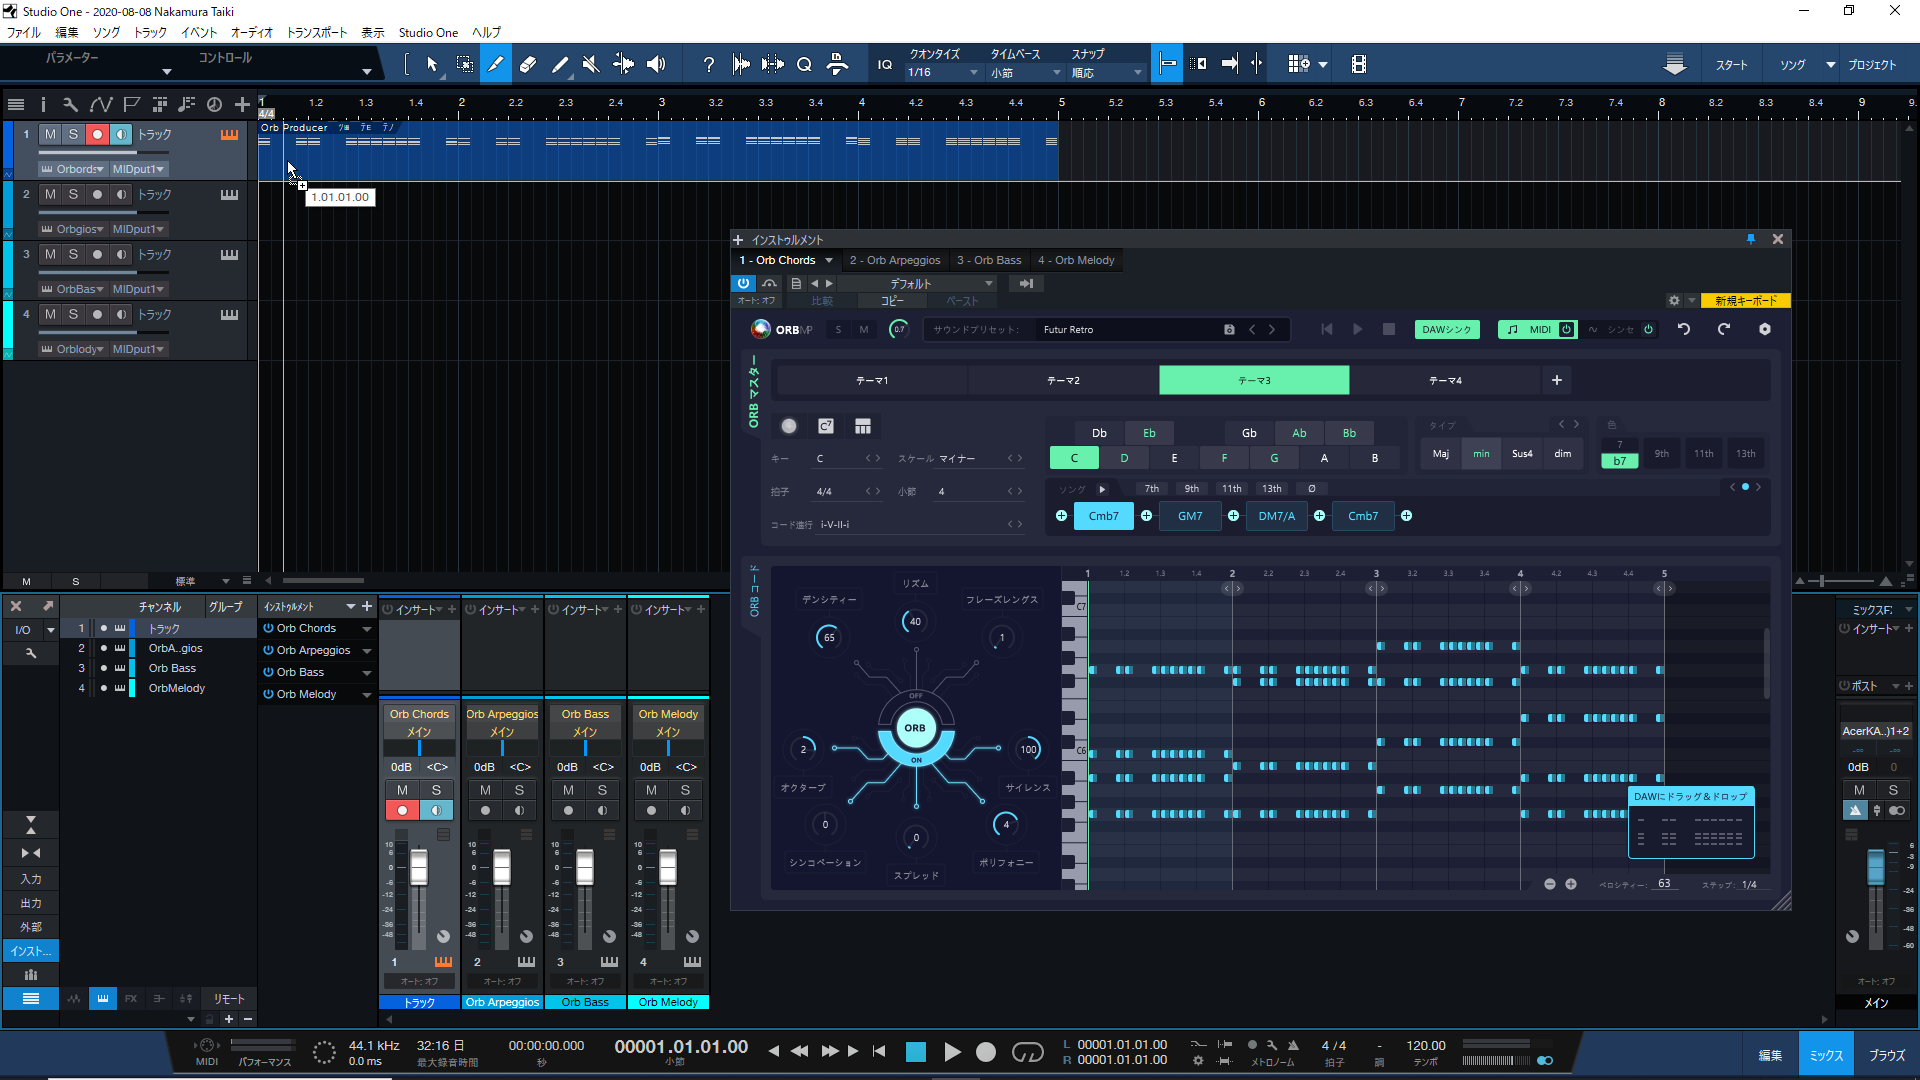
Task: Open the Studio One menu
Action: [428, 32]
